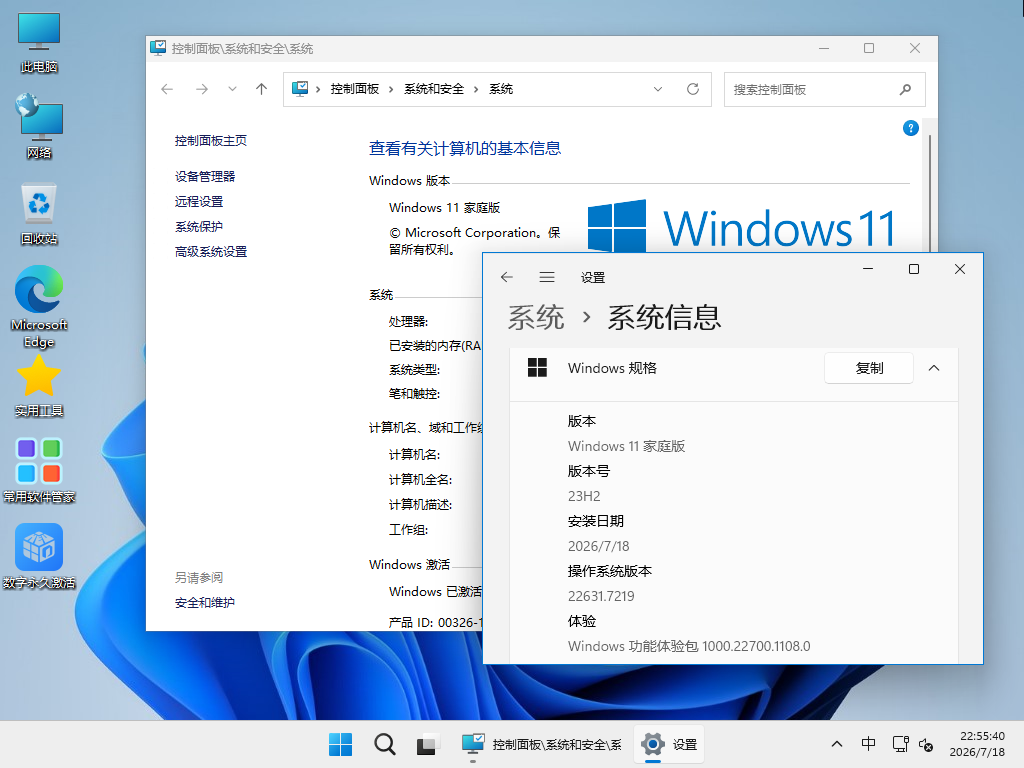Open 远程设置 link
Image resolution: width=1024 pixels, height=768 pixels.
[199, 201]
